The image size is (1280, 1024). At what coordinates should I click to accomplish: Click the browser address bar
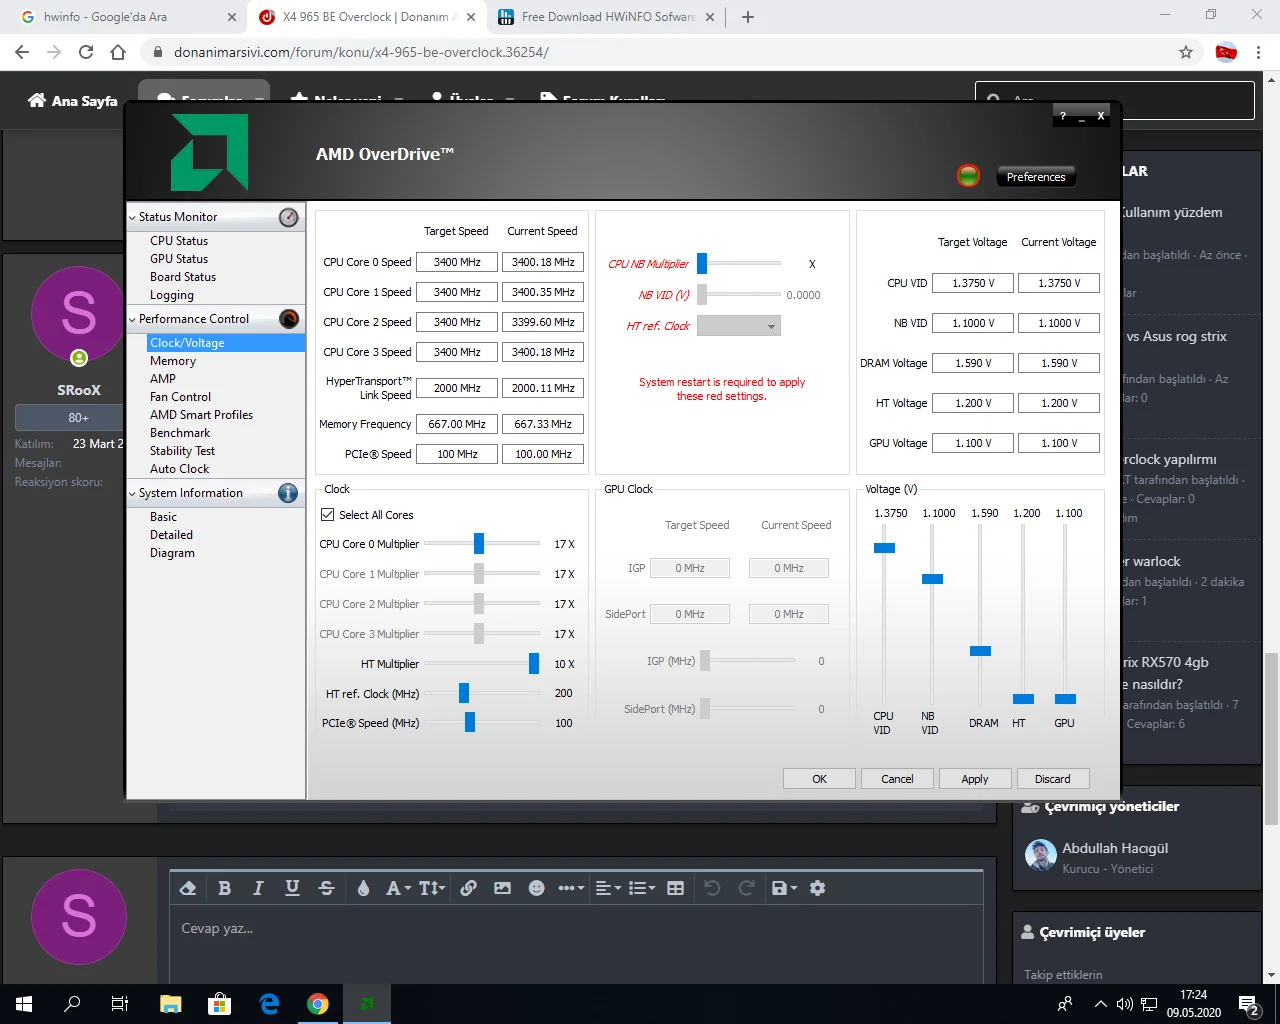click(660, 52)
